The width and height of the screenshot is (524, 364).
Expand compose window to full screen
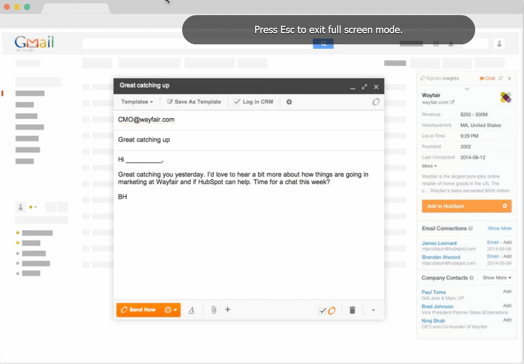click(364, 87)
